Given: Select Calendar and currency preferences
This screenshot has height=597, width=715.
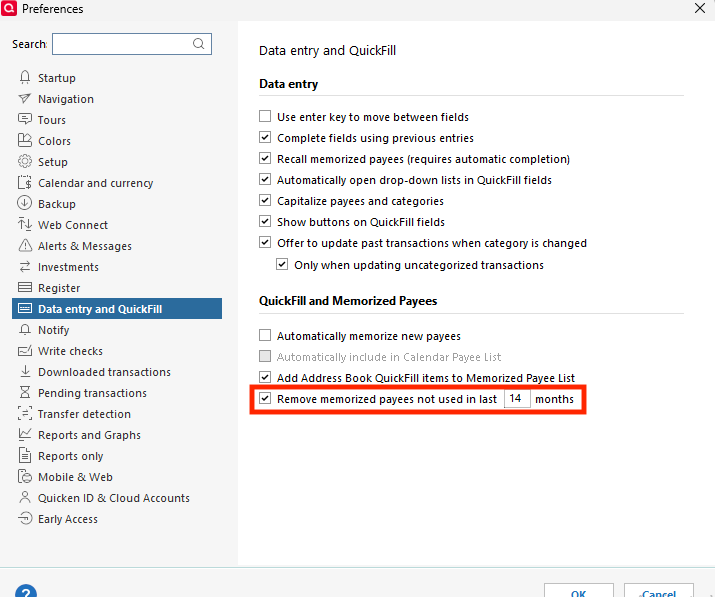Looking at the screenshot, I should pyautogui.click(x=95, y=183).
